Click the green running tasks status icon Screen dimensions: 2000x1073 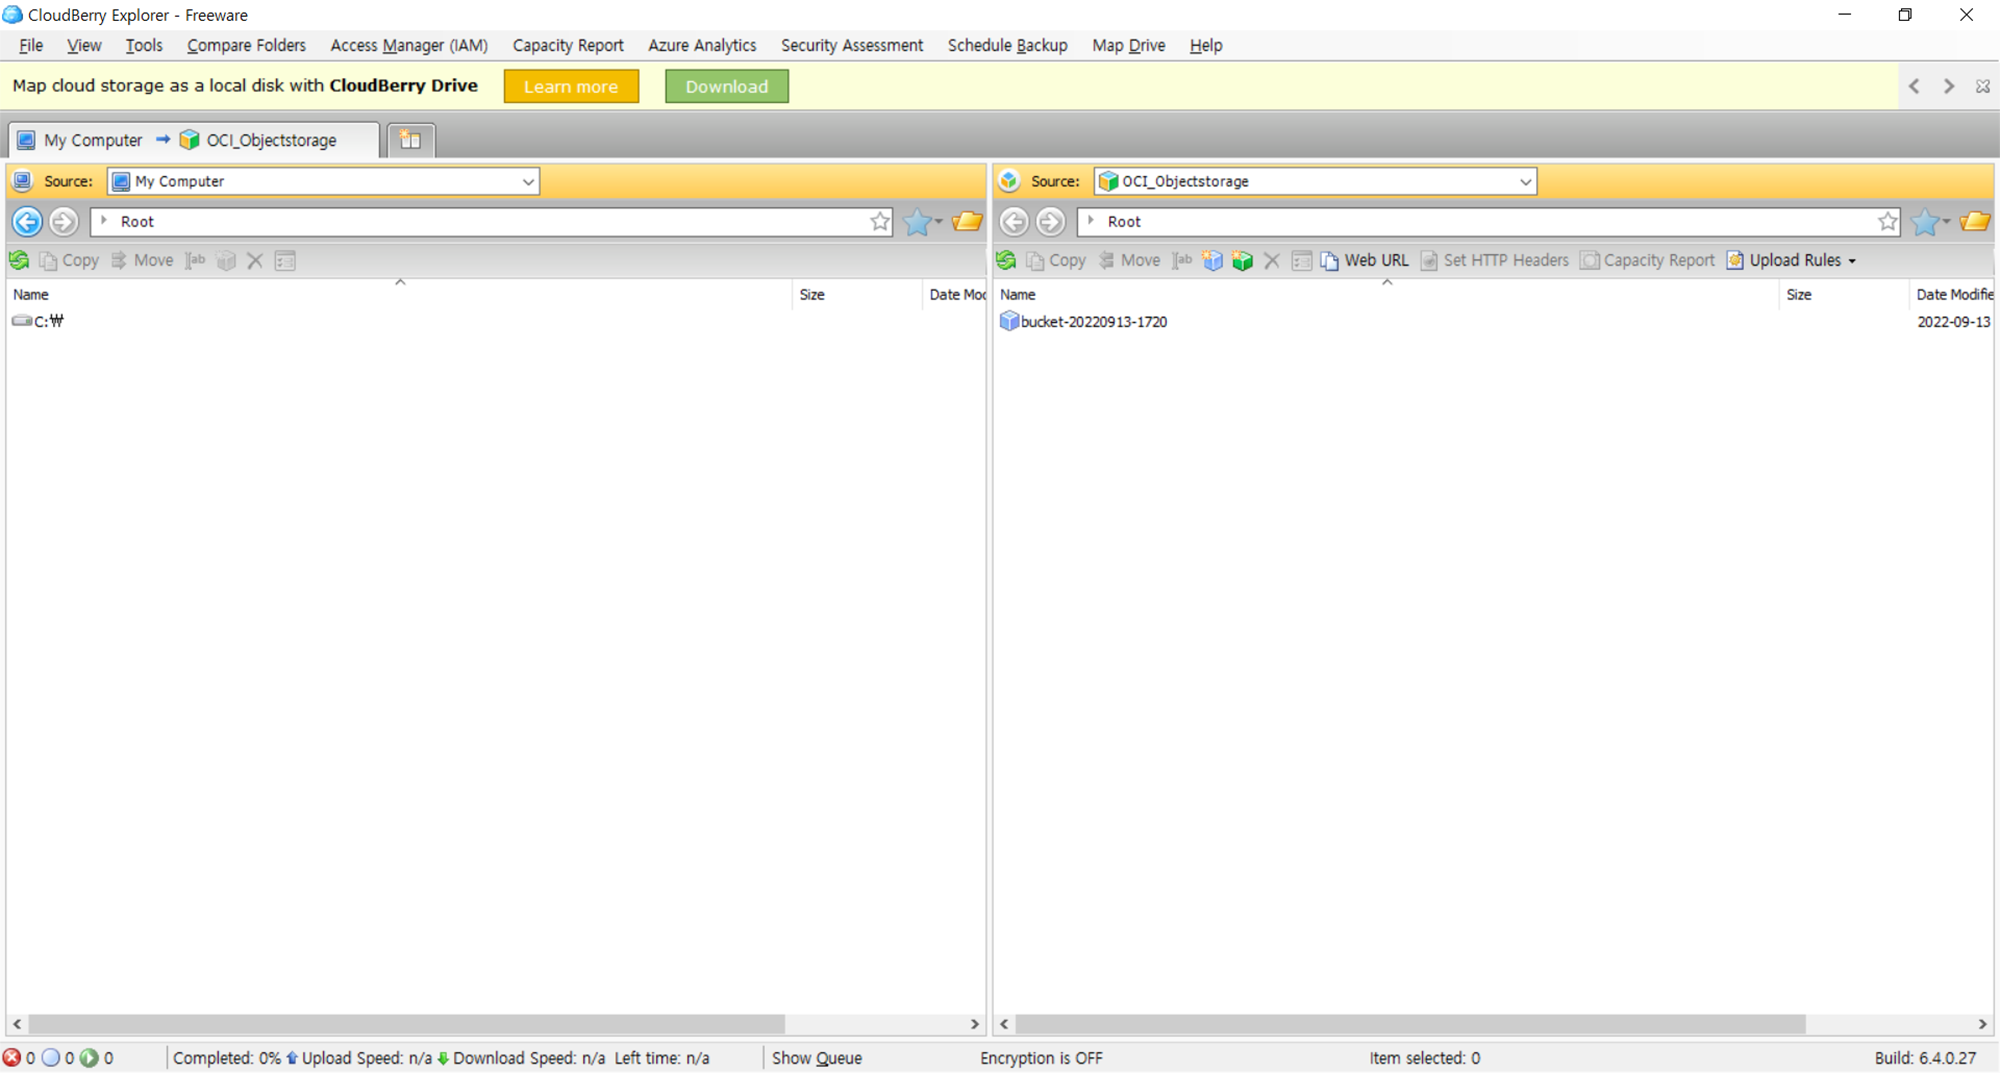[89, 1058]
